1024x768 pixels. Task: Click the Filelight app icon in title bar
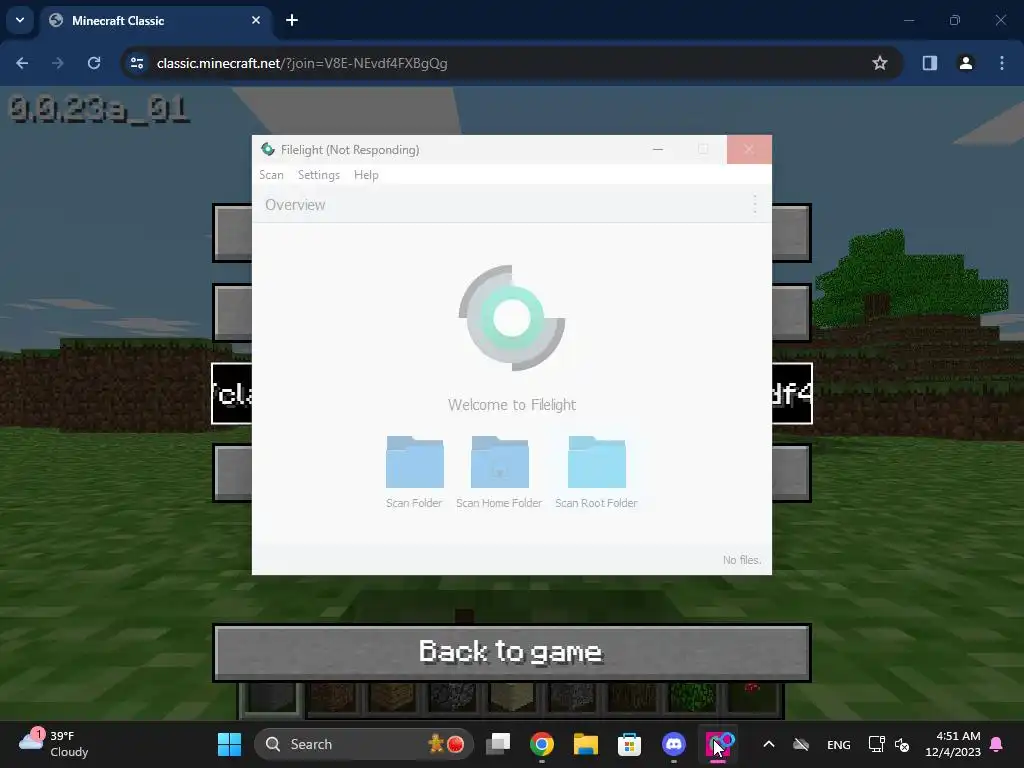point(268,150)
